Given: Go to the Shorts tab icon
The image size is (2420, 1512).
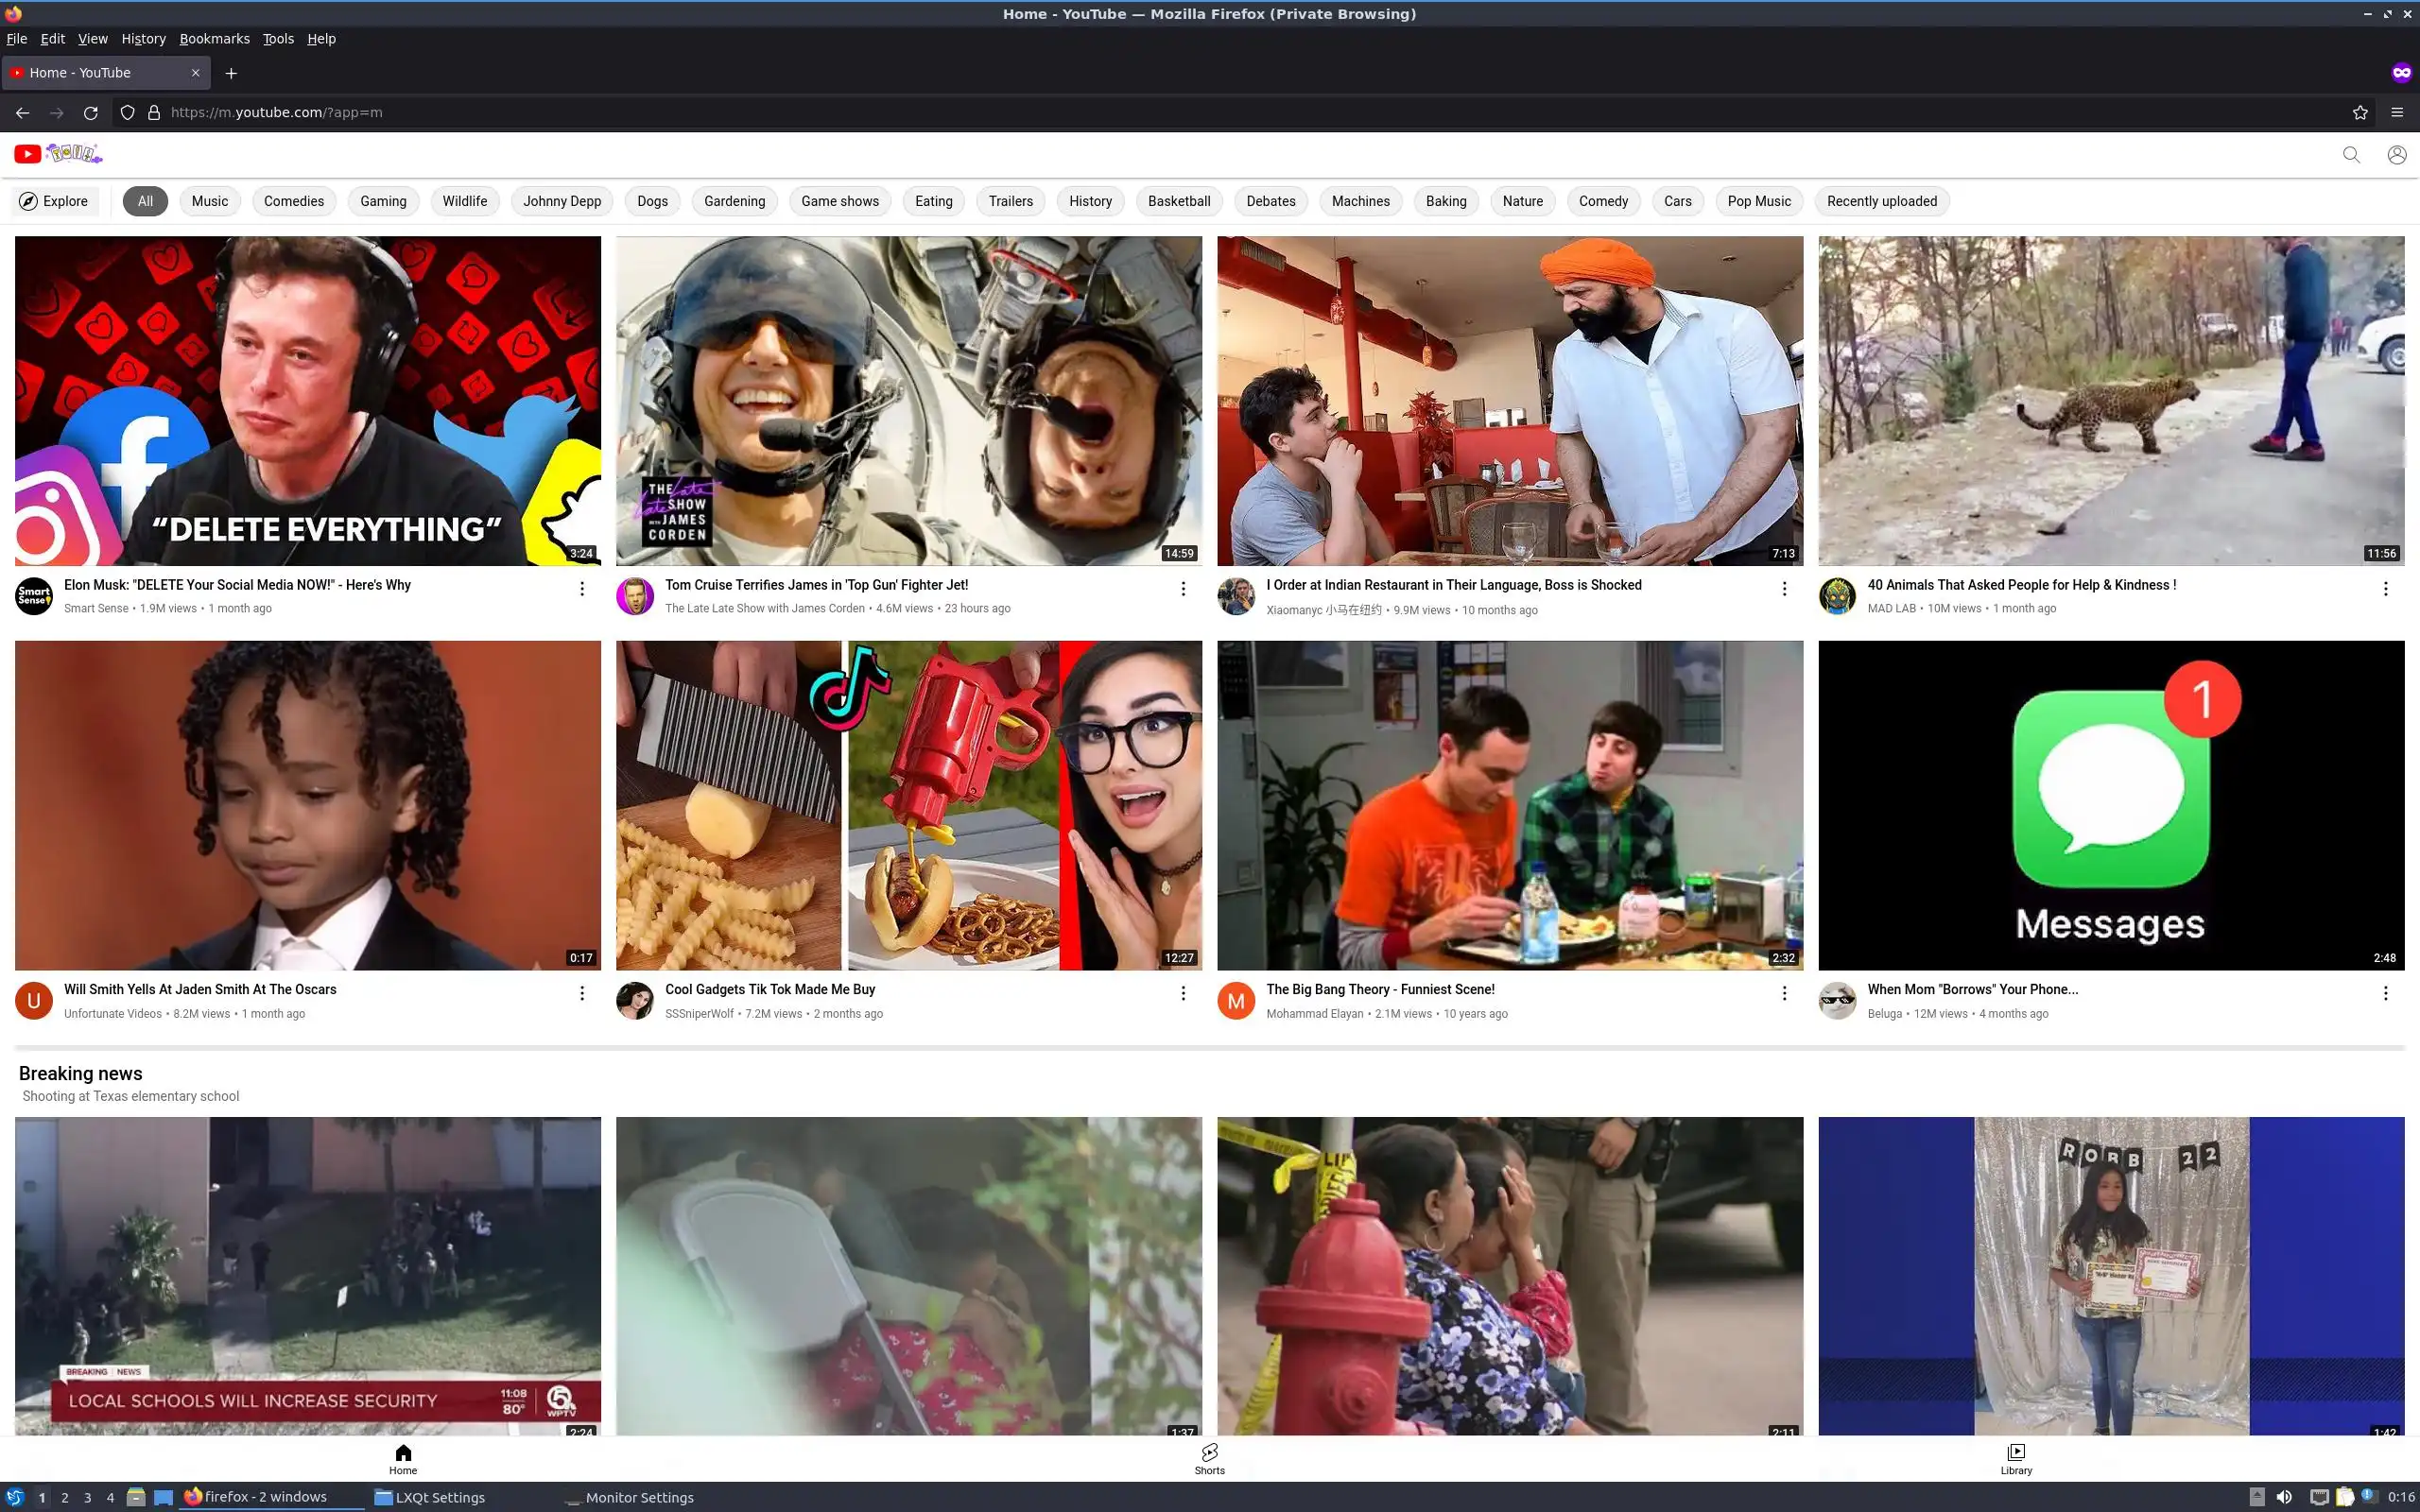Looking at the screenshot, I should 1209,1457.
